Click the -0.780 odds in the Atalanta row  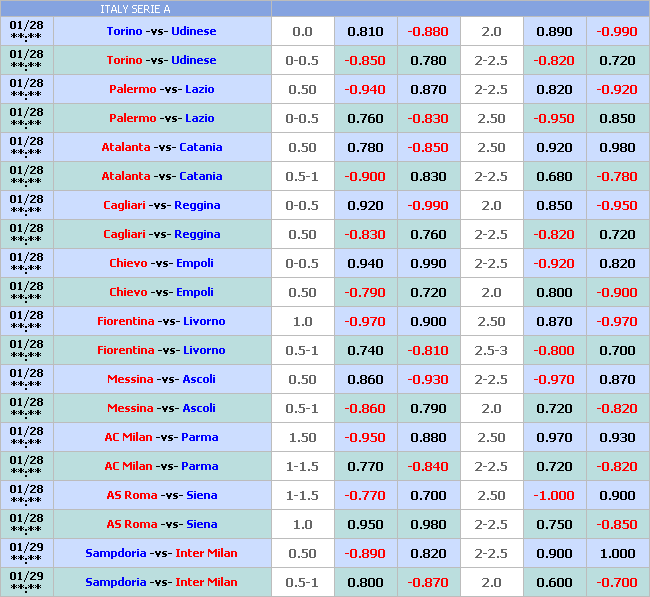pyautogui.click(x=617, y=176)
